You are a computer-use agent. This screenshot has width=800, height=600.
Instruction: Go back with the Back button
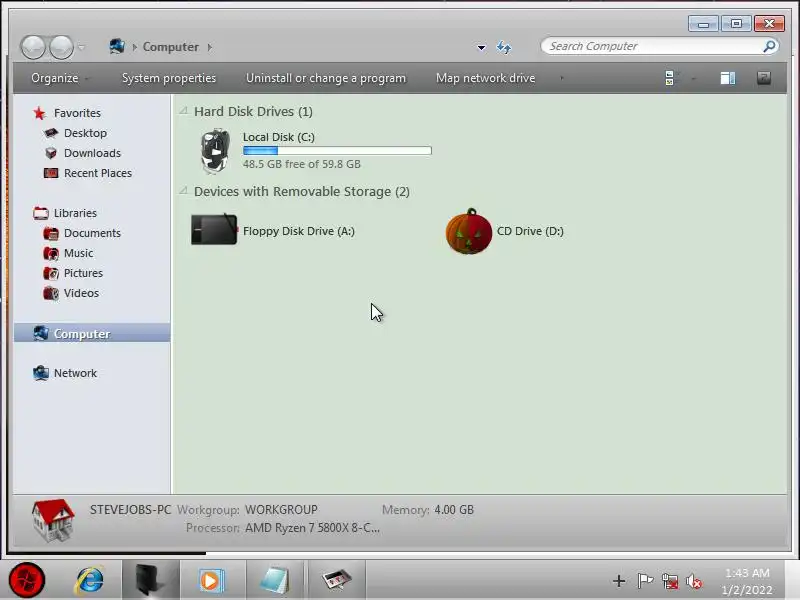33,47
